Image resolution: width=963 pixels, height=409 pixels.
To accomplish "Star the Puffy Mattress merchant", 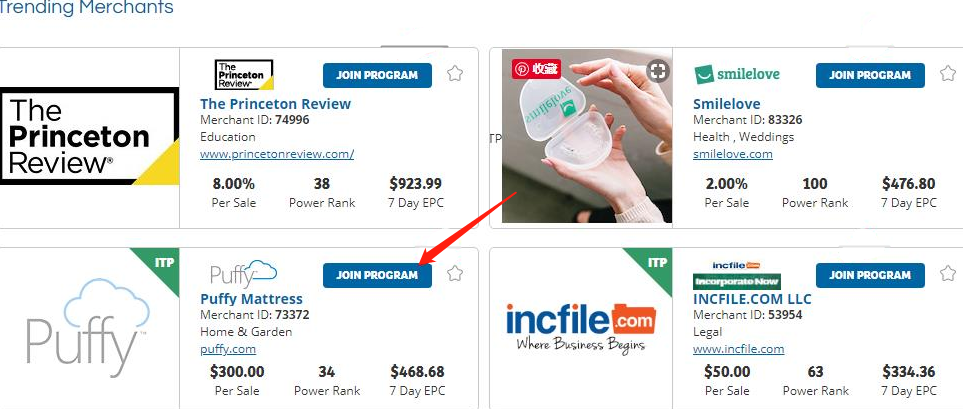I will coord(454,273).
